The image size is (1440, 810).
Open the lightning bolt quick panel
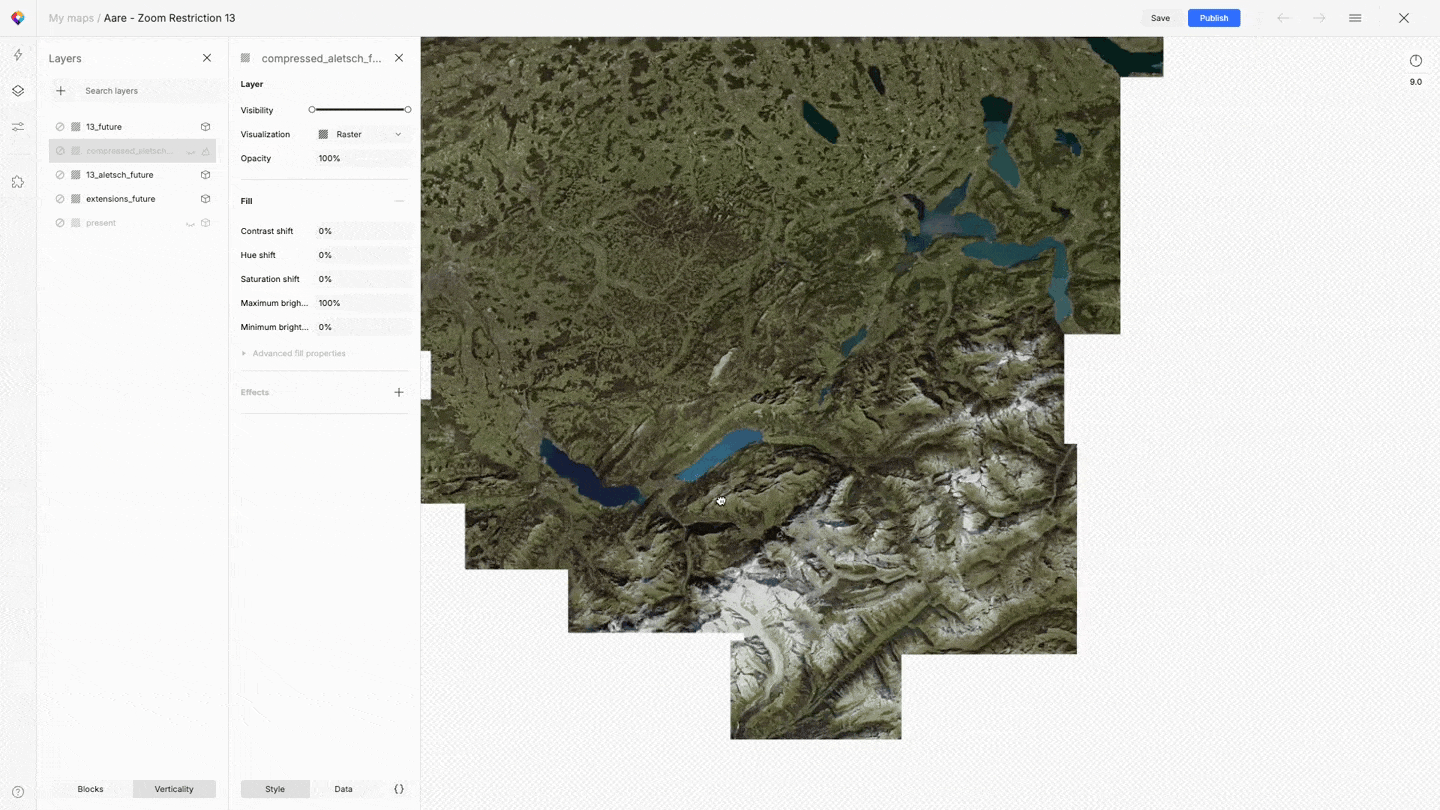click(x=18, y=55)
